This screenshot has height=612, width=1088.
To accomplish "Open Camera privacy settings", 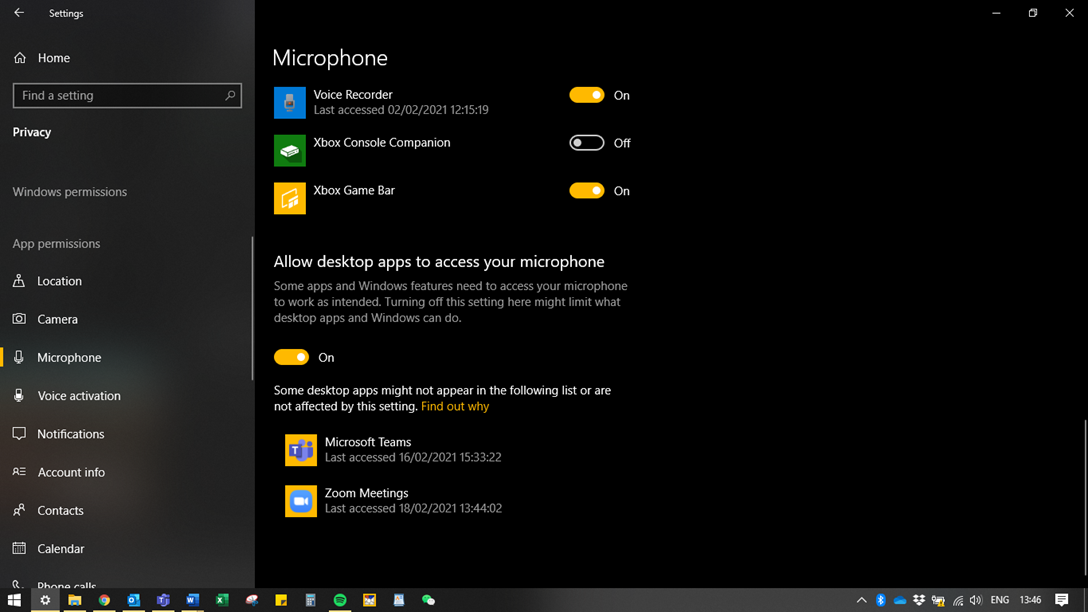I will pyautogui.click(x=57, y=319).
